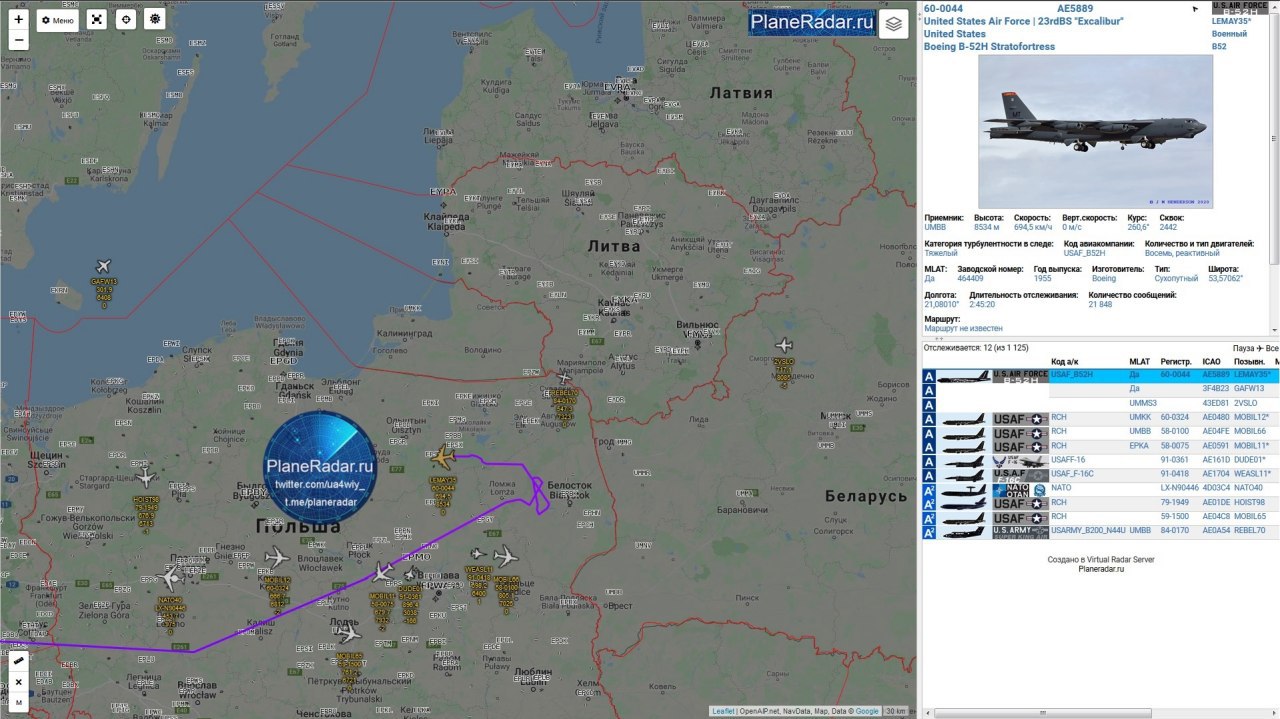1280x719 pixels.
Task: Click the Пауза pause link
Action: tap(1244, 348)
